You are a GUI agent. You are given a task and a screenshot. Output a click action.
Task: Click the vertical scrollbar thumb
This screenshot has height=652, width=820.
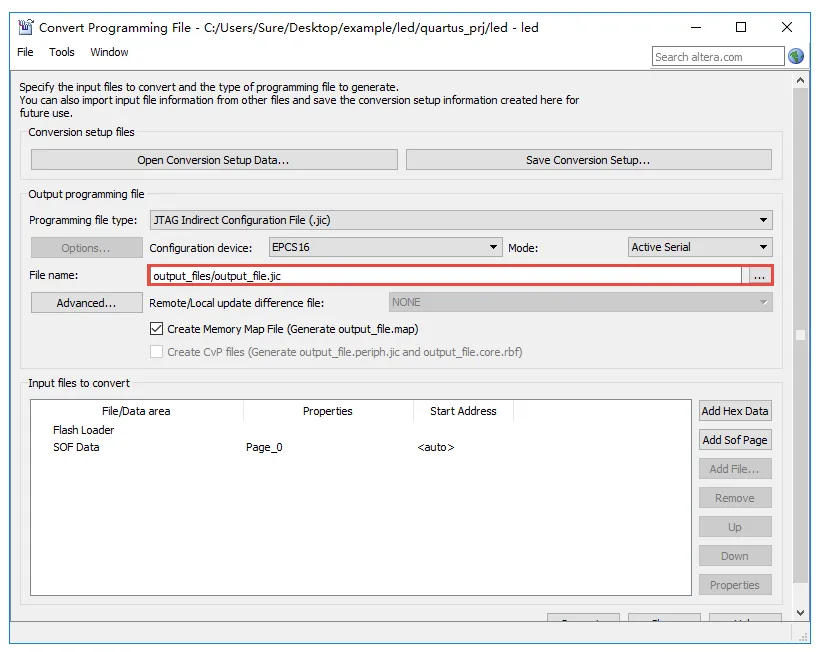tap(800, 335)
